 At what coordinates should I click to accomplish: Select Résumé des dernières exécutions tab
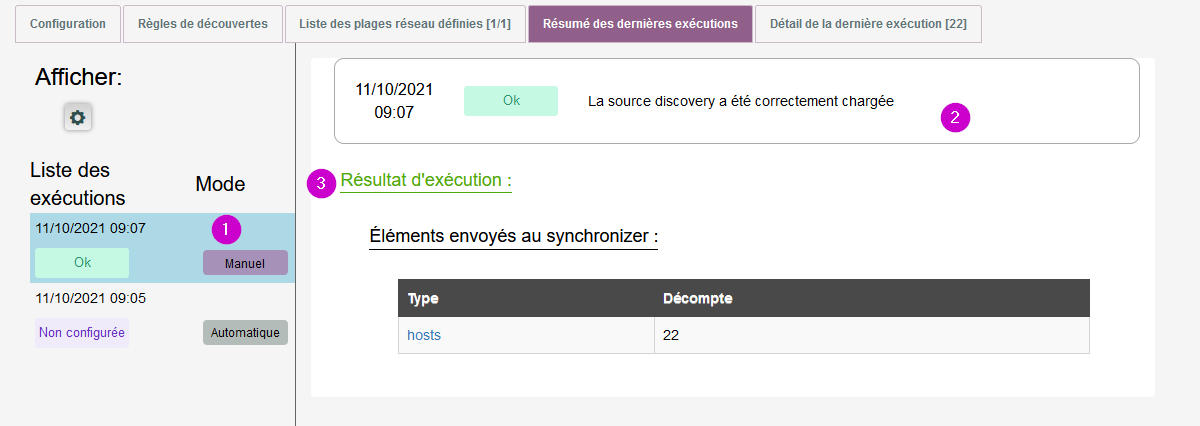click(x=640, y=24)
